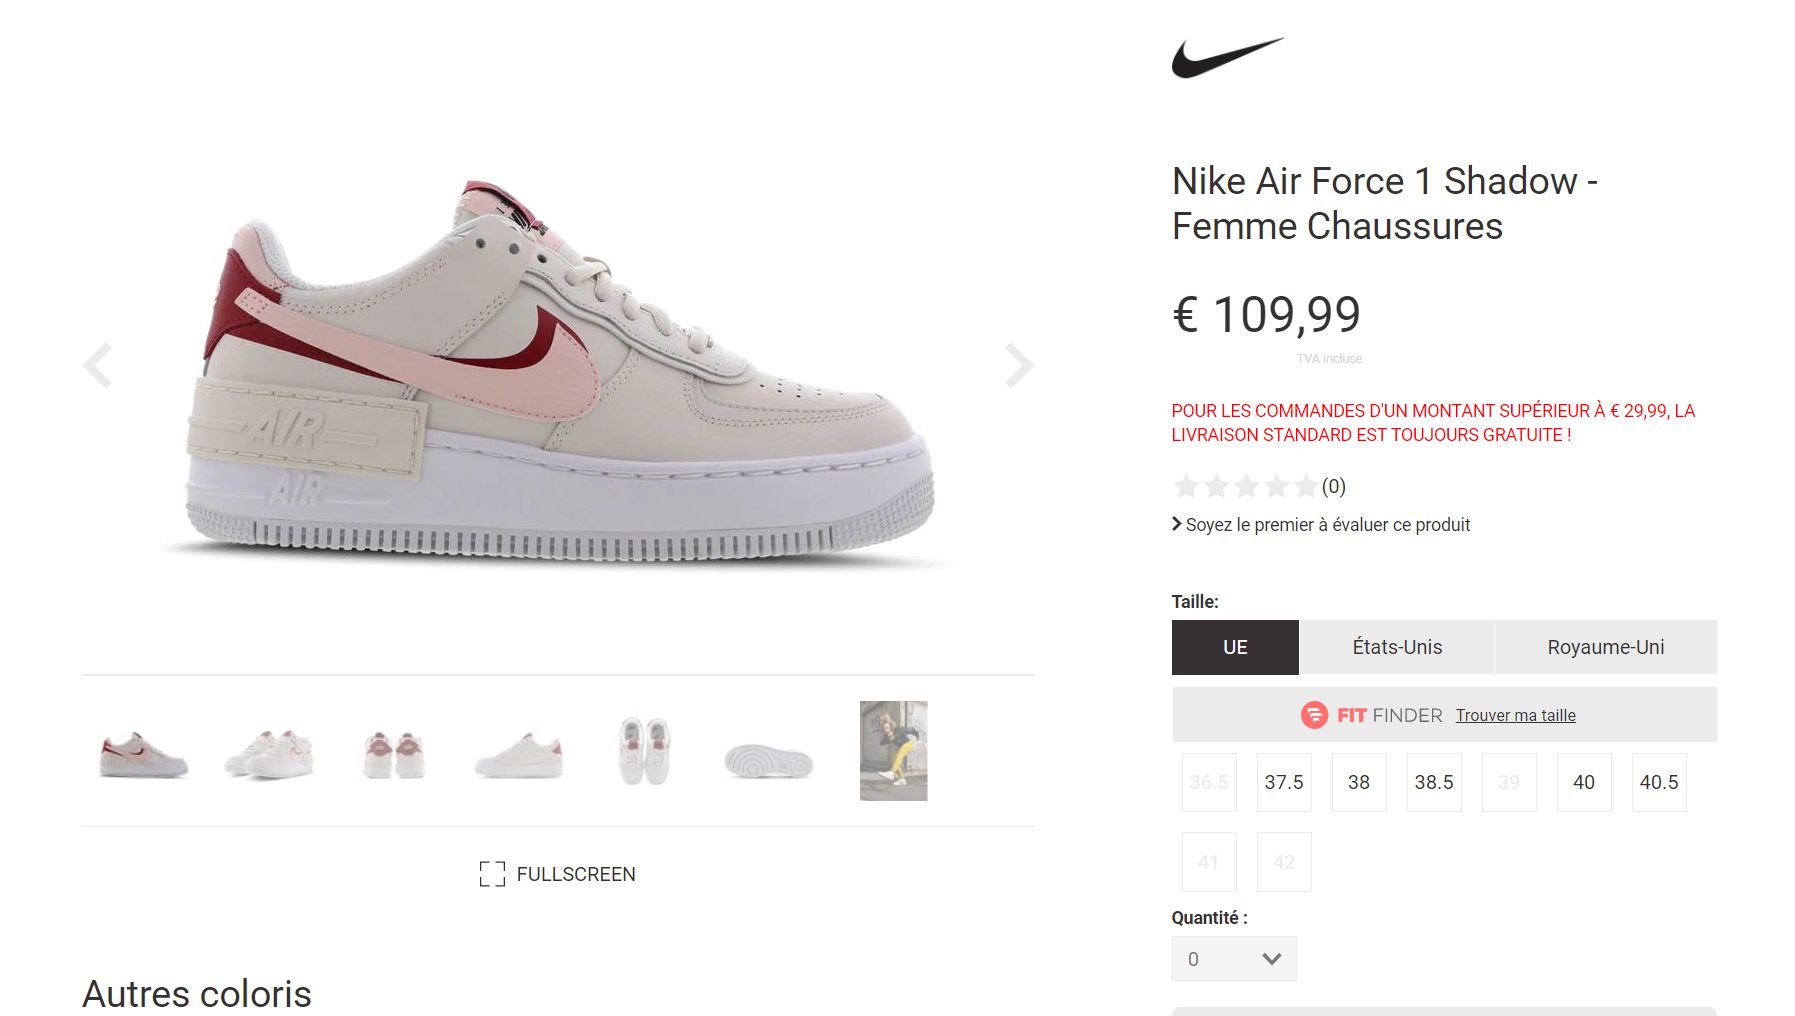Select the rear heel view thumbnail
Image resolution: width=1795 pixels, height=1016 pixels.
(393, 755)
